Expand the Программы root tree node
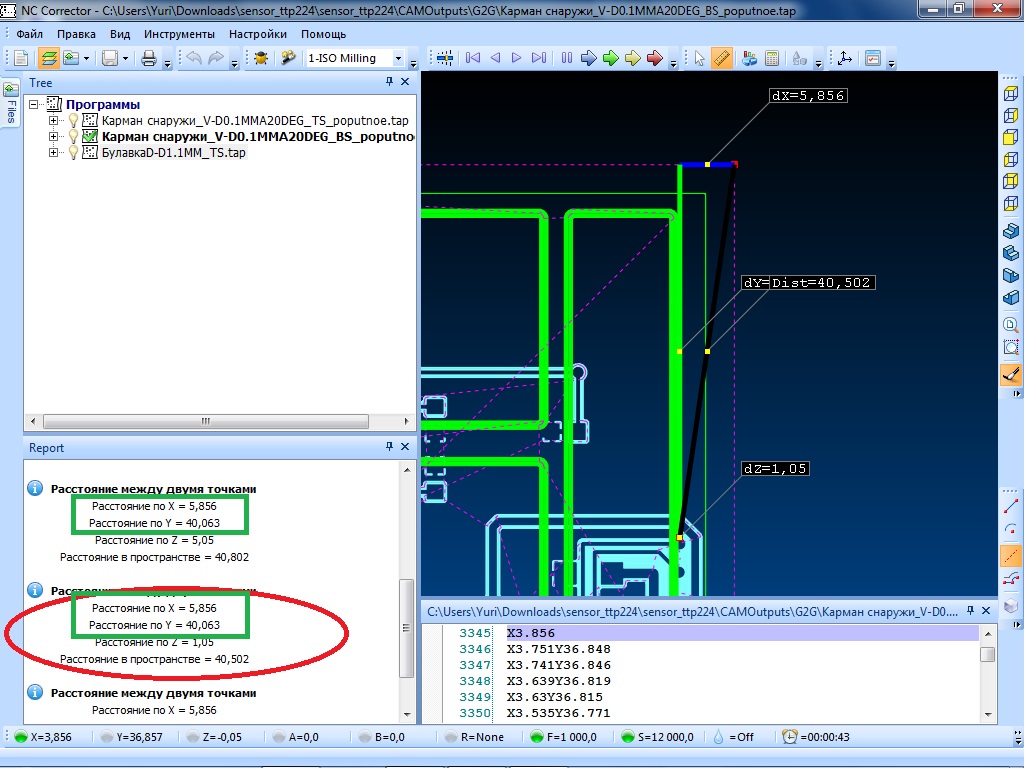Viewport: 1032px width, 774px height. pos(34,105)
